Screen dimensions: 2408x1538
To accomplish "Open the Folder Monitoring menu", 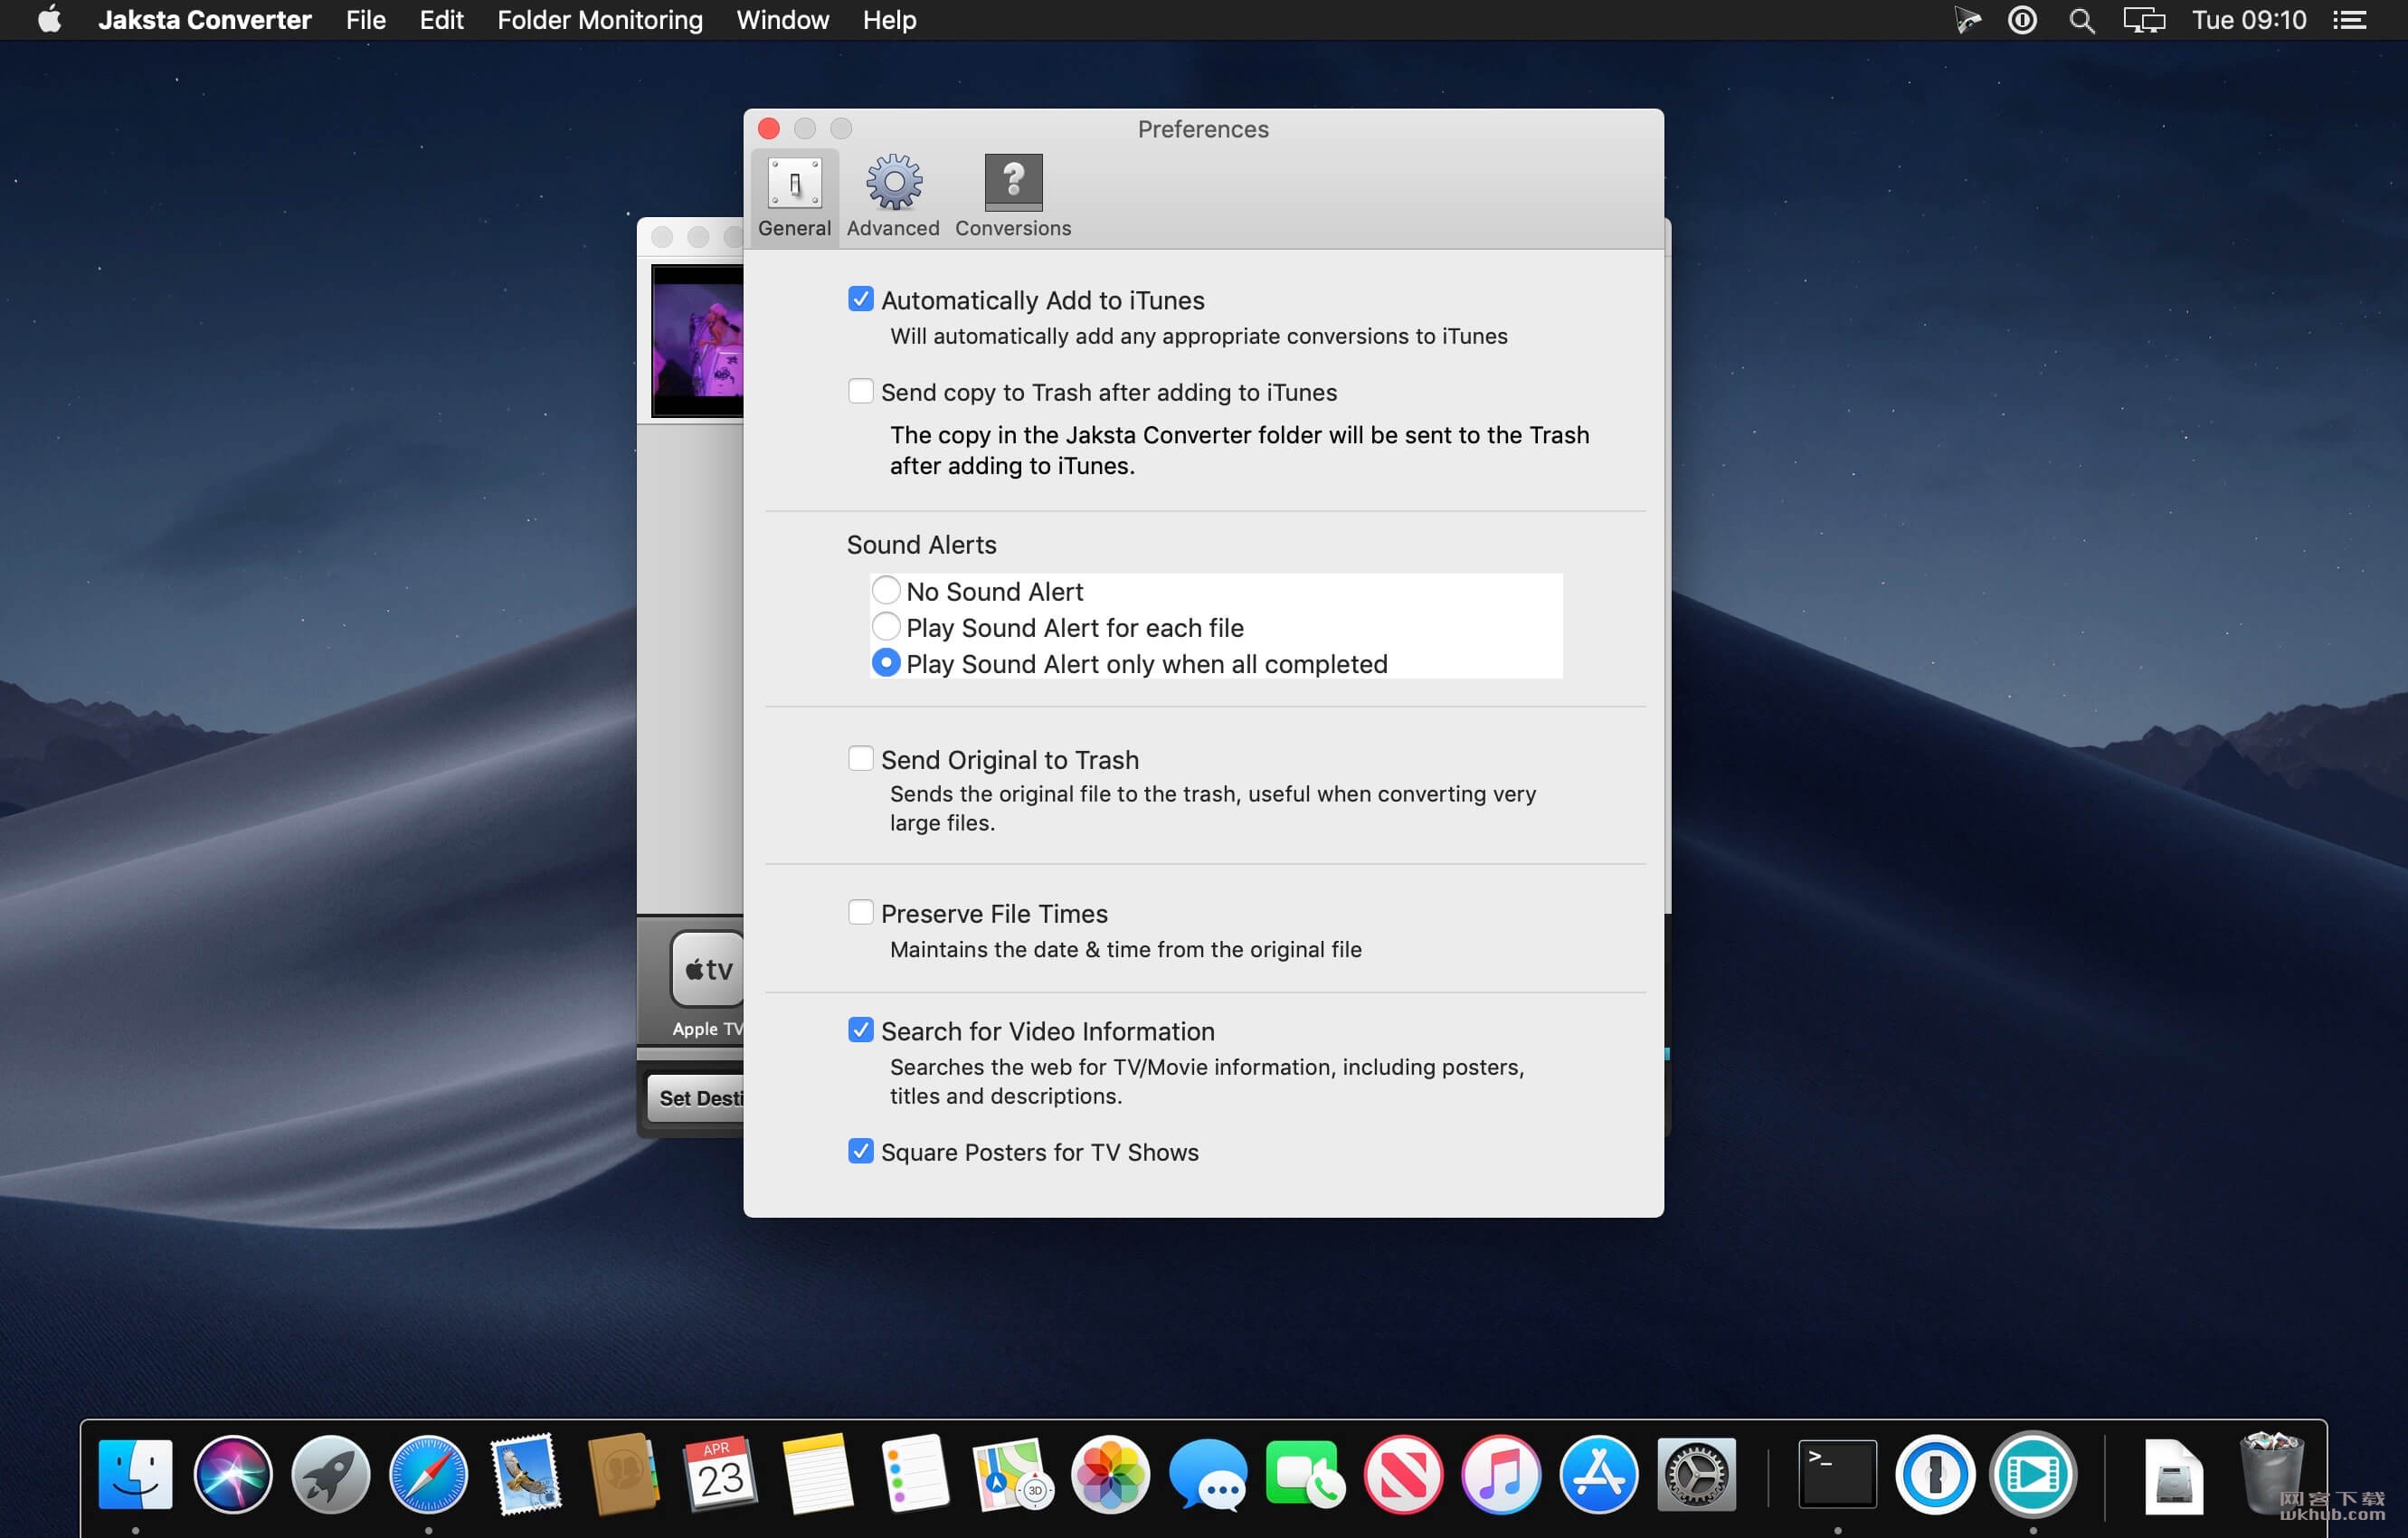I will tap(600, 20).
